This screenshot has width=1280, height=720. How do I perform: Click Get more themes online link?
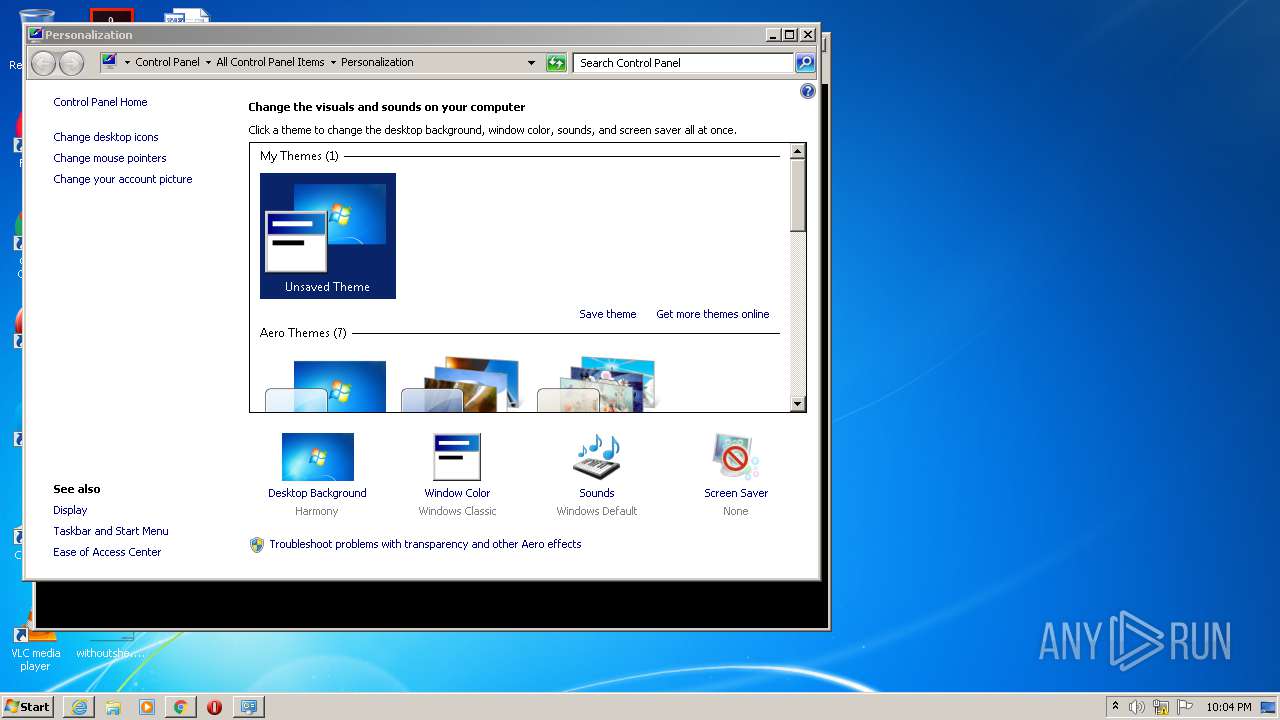point(713,314)
